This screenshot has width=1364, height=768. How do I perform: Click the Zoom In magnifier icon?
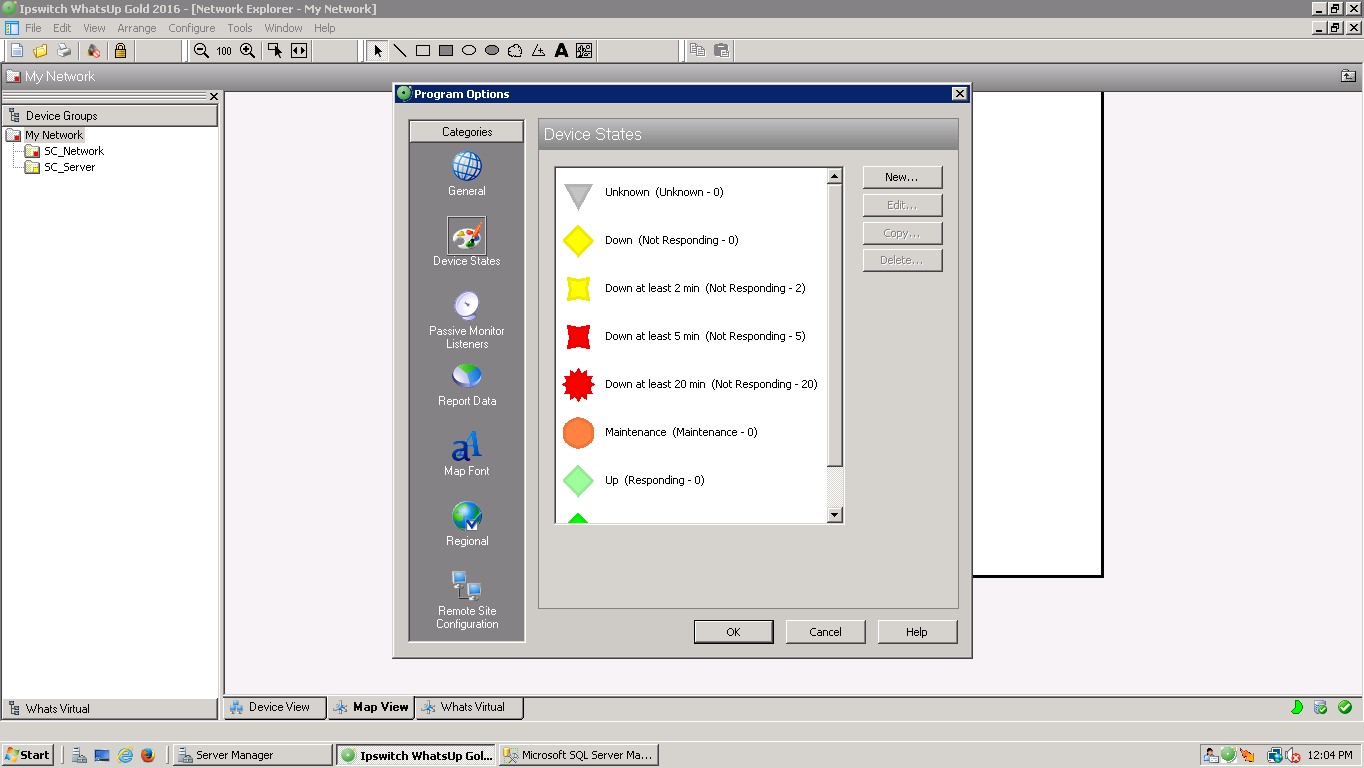pos(247,50)
